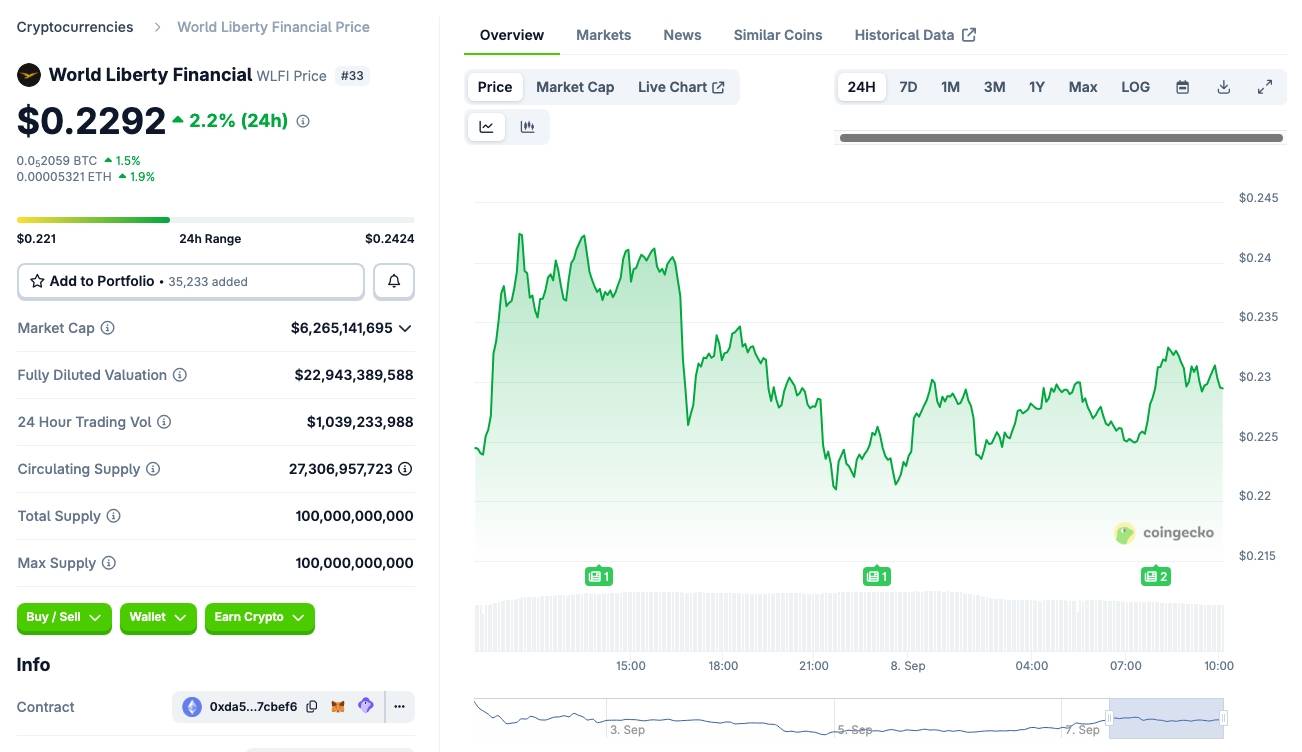Image resolution: width=1302 pixels, height=752 pixels.
Task: Click the Ethereum contract chain icon
Action: [191, 707]
